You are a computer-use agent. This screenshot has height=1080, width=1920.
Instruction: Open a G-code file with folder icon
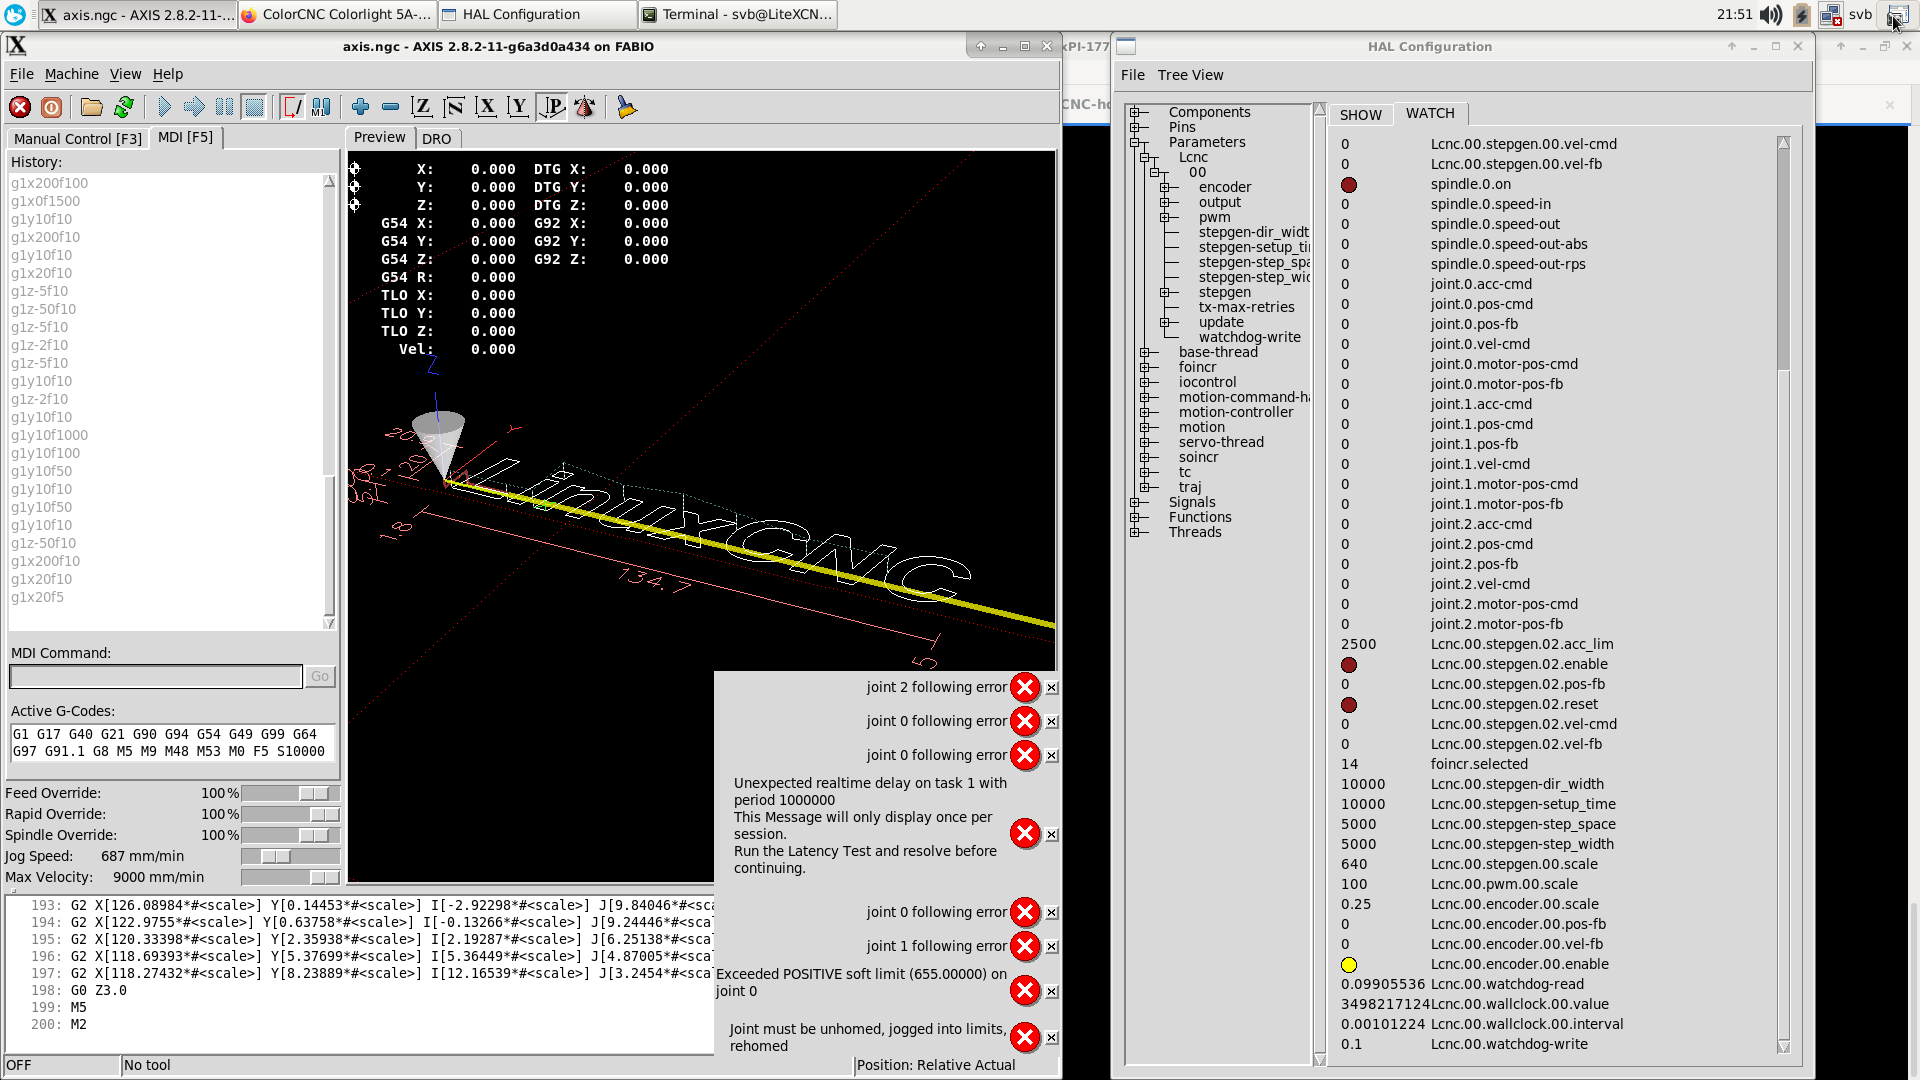tap(92, 107)
